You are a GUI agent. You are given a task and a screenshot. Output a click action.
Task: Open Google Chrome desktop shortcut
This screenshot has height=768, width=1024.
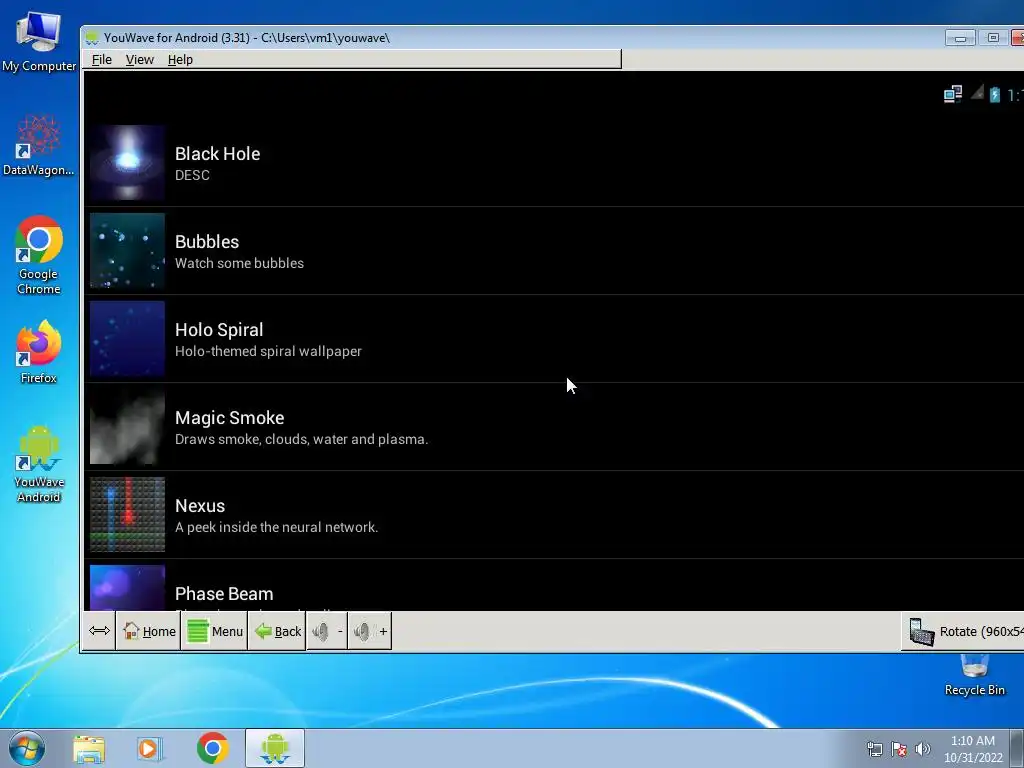39,255
